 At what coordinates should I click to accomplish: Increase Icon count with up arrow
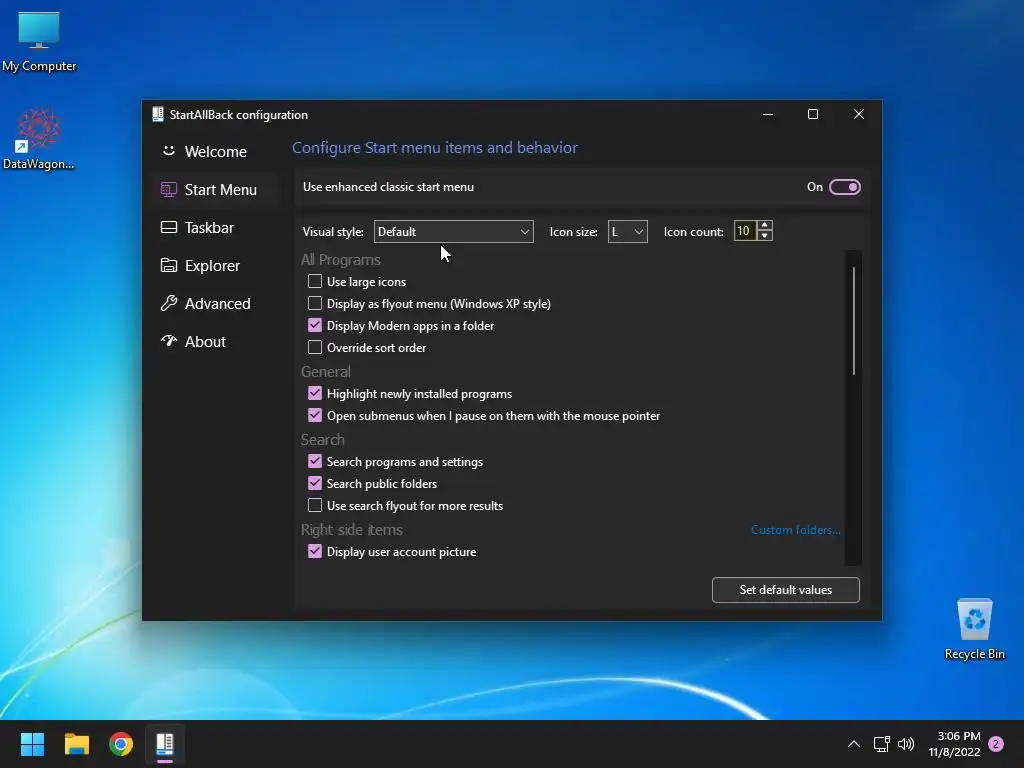(765, 225)
